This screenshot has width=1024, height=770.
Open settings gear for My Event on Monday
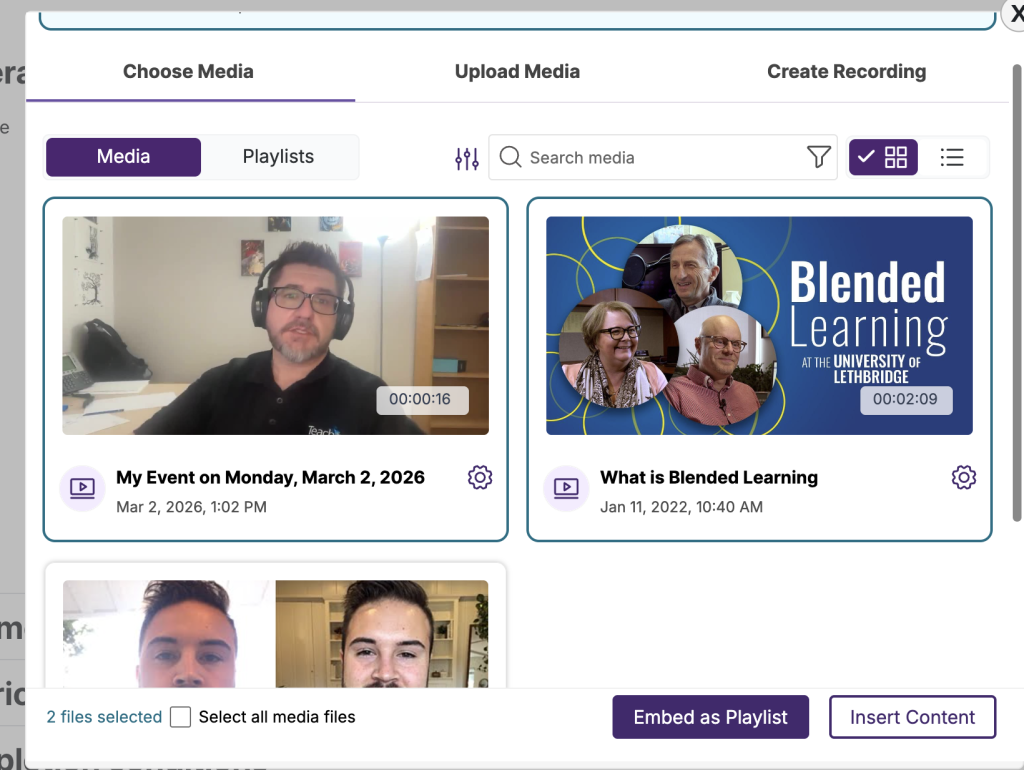tap(480, 477)
